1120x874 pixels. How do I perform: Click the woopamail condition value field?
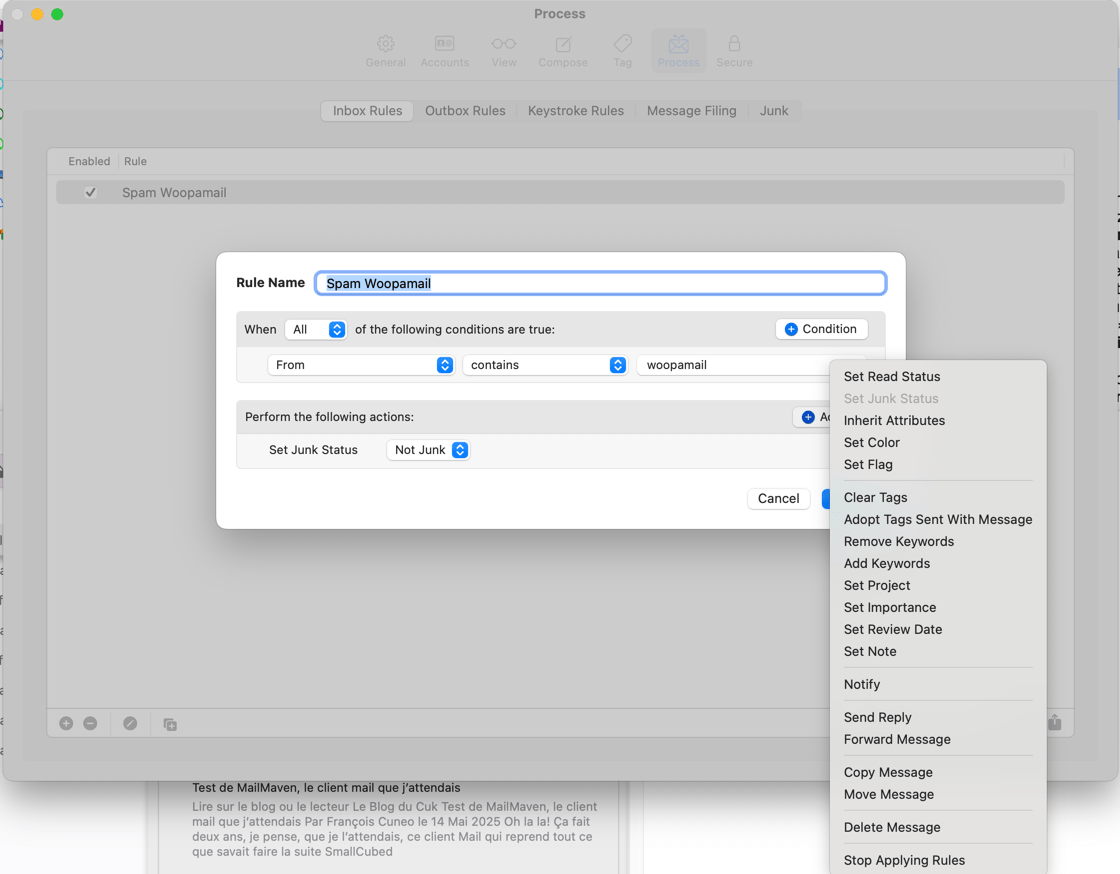point(734,365)
